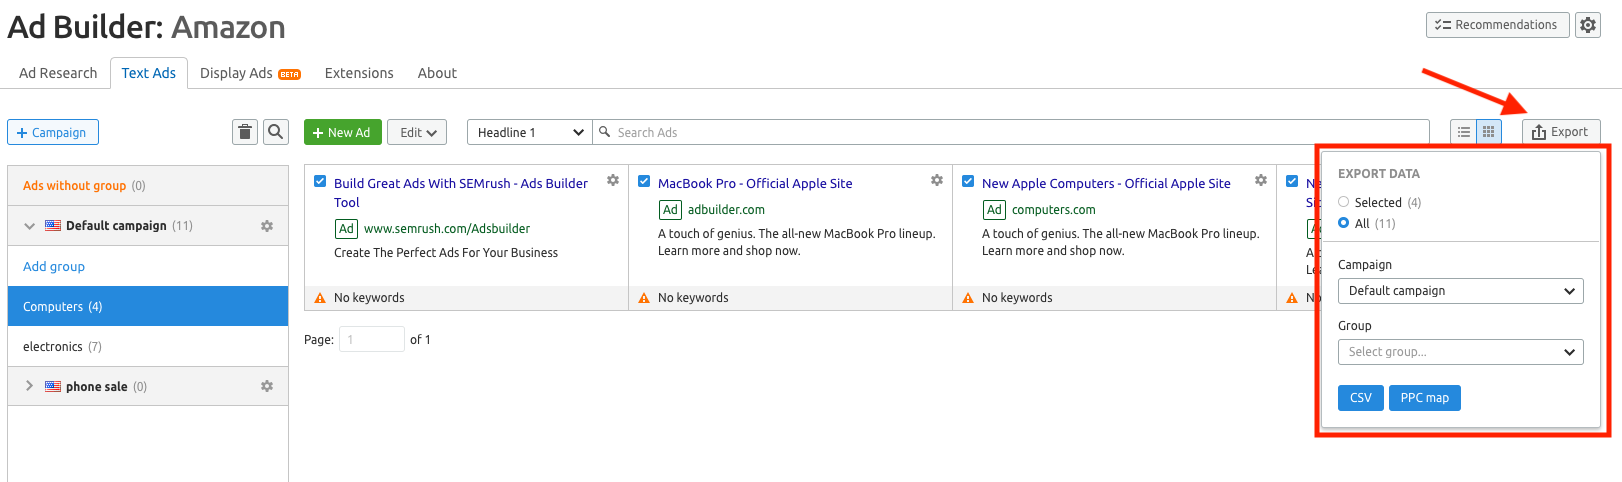Click the Recommendations button

point(1498,25)
